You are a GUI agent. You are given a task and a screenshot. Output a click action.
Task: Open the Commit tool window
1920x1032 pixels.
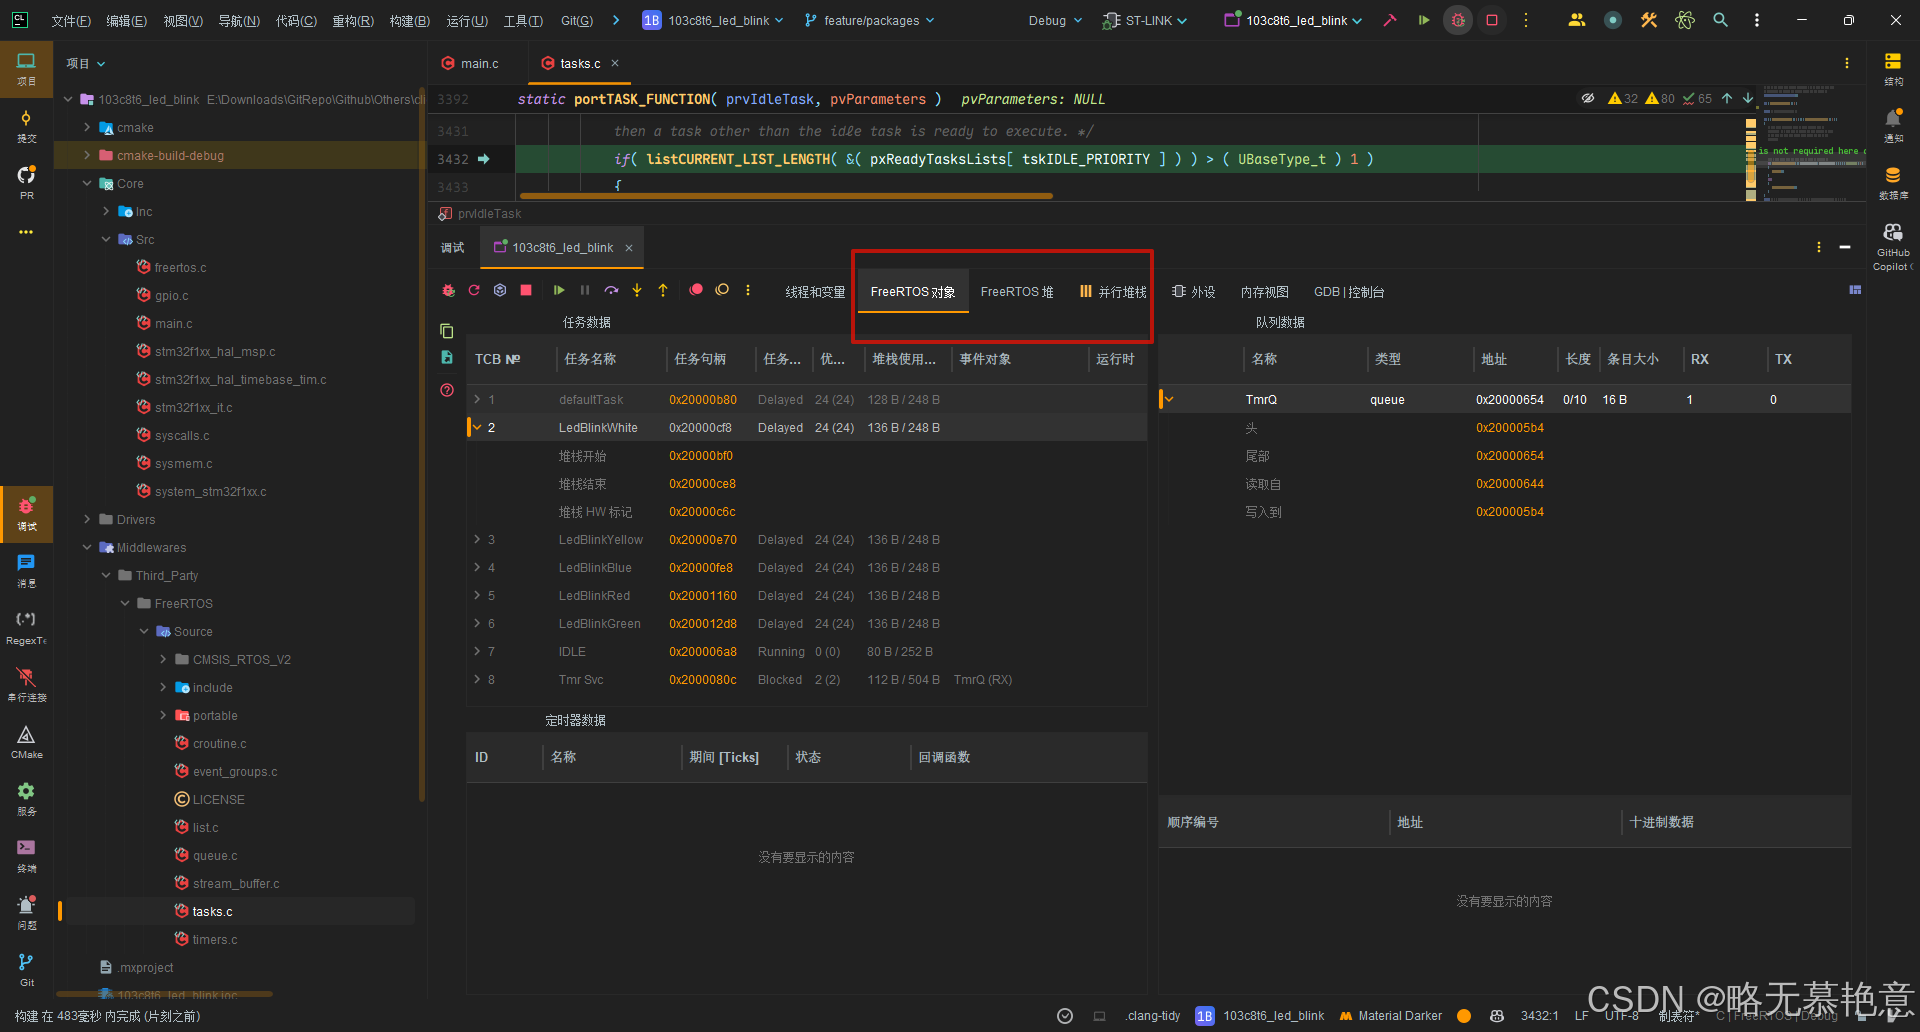click(26, 126)
